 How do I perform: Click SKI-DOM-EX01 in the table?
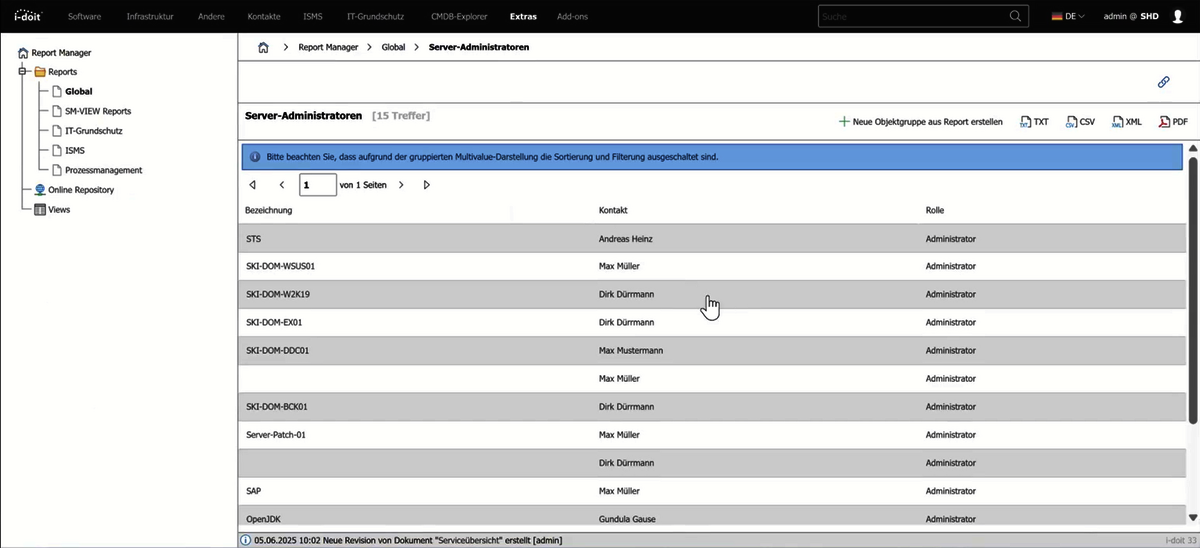[274, 323]
